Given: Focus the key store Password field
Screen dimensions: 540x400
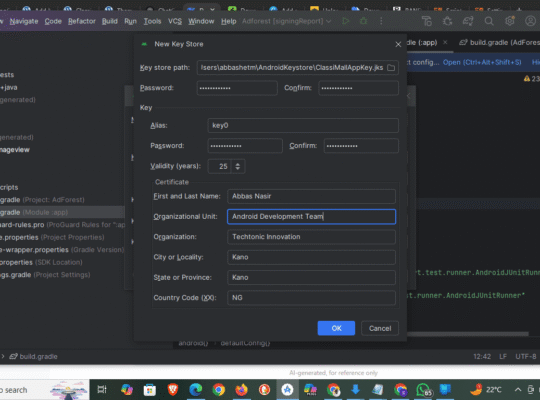Looking at the screenshot, I should click(x=237, y=88).
